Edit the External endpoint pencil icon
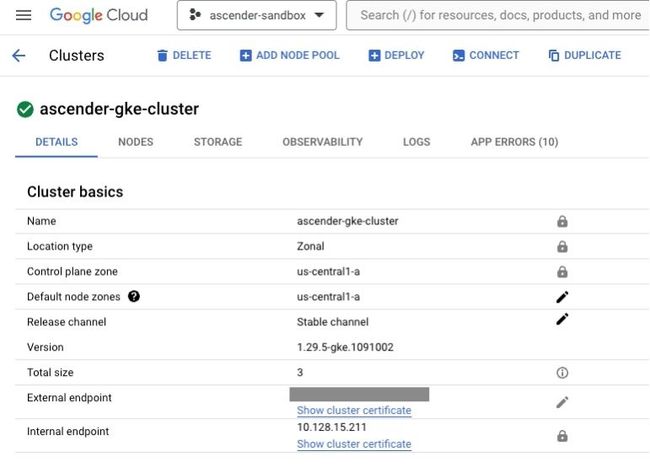This screenshot has height=467, width=650. 562,402
